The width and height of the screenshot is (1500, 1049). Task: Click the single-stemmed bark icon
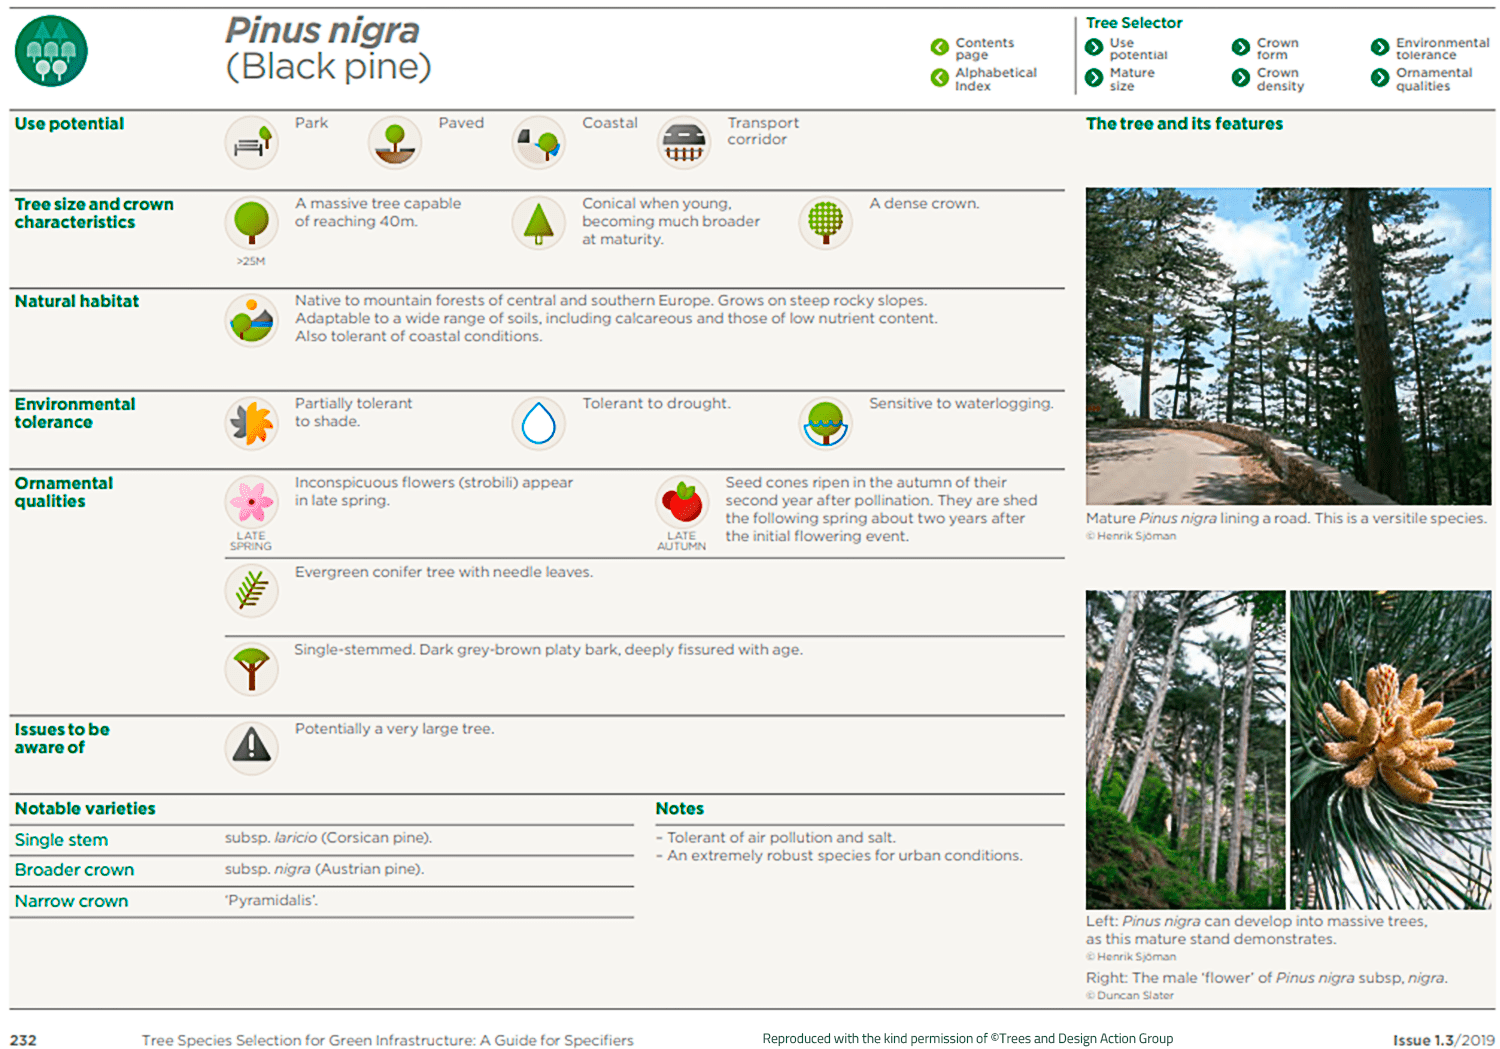point(252,669)
